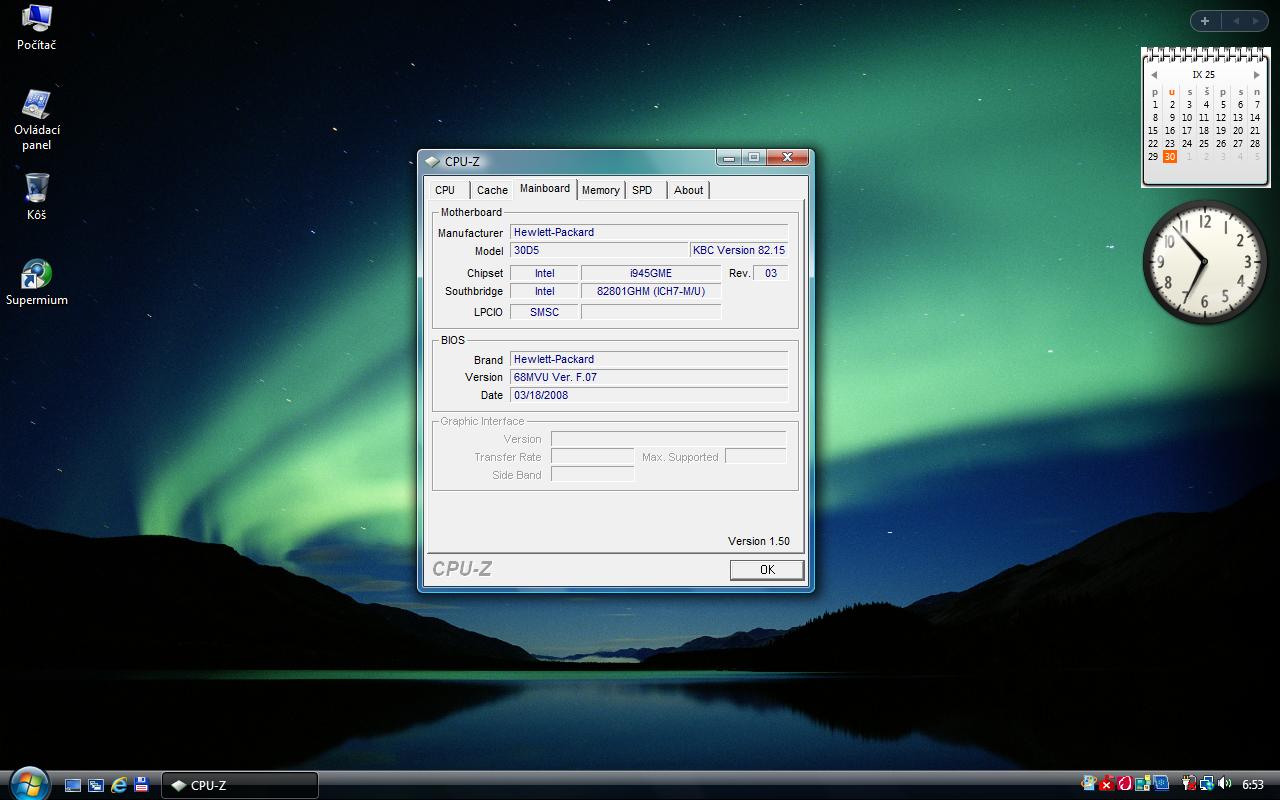This screenshot has width=1280, height=800.
Task: Click the Max. Supported field
Action: pos(756,457)
